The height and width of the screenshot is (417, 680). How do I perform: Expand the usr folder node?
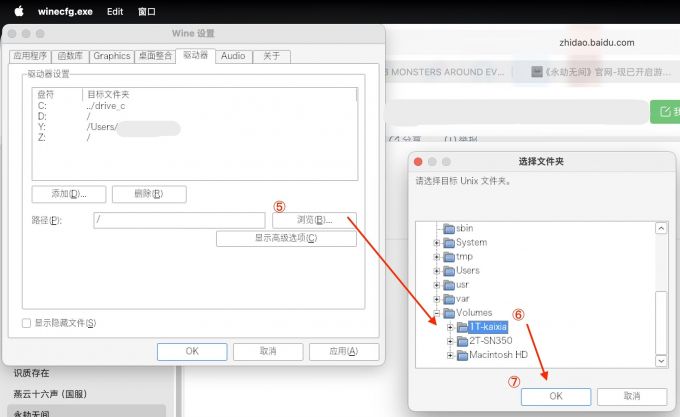tap(437, 285)
